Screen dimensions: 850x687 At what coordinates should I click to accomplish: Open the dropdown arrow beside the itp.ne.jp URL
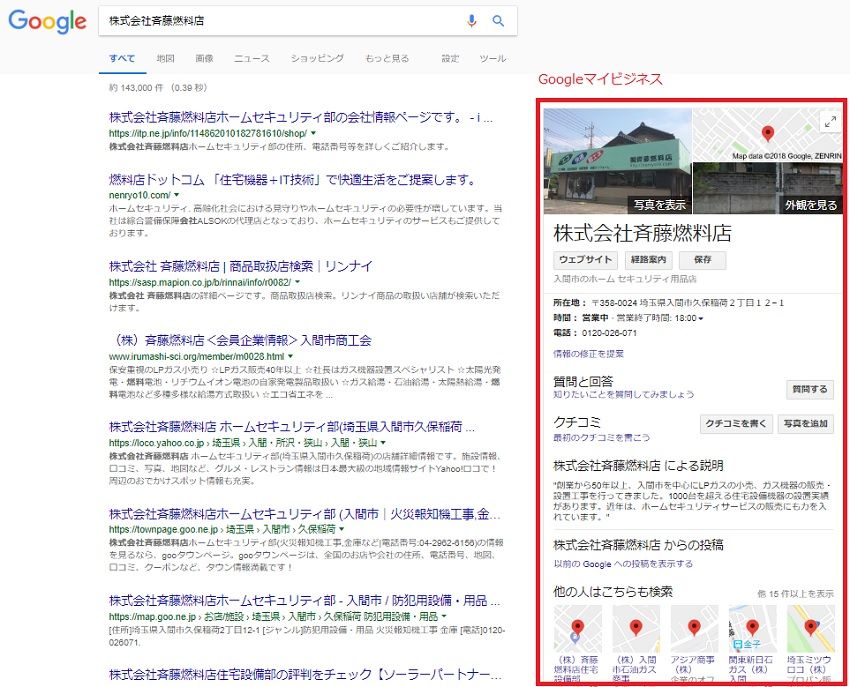click(x=313, y=133)
